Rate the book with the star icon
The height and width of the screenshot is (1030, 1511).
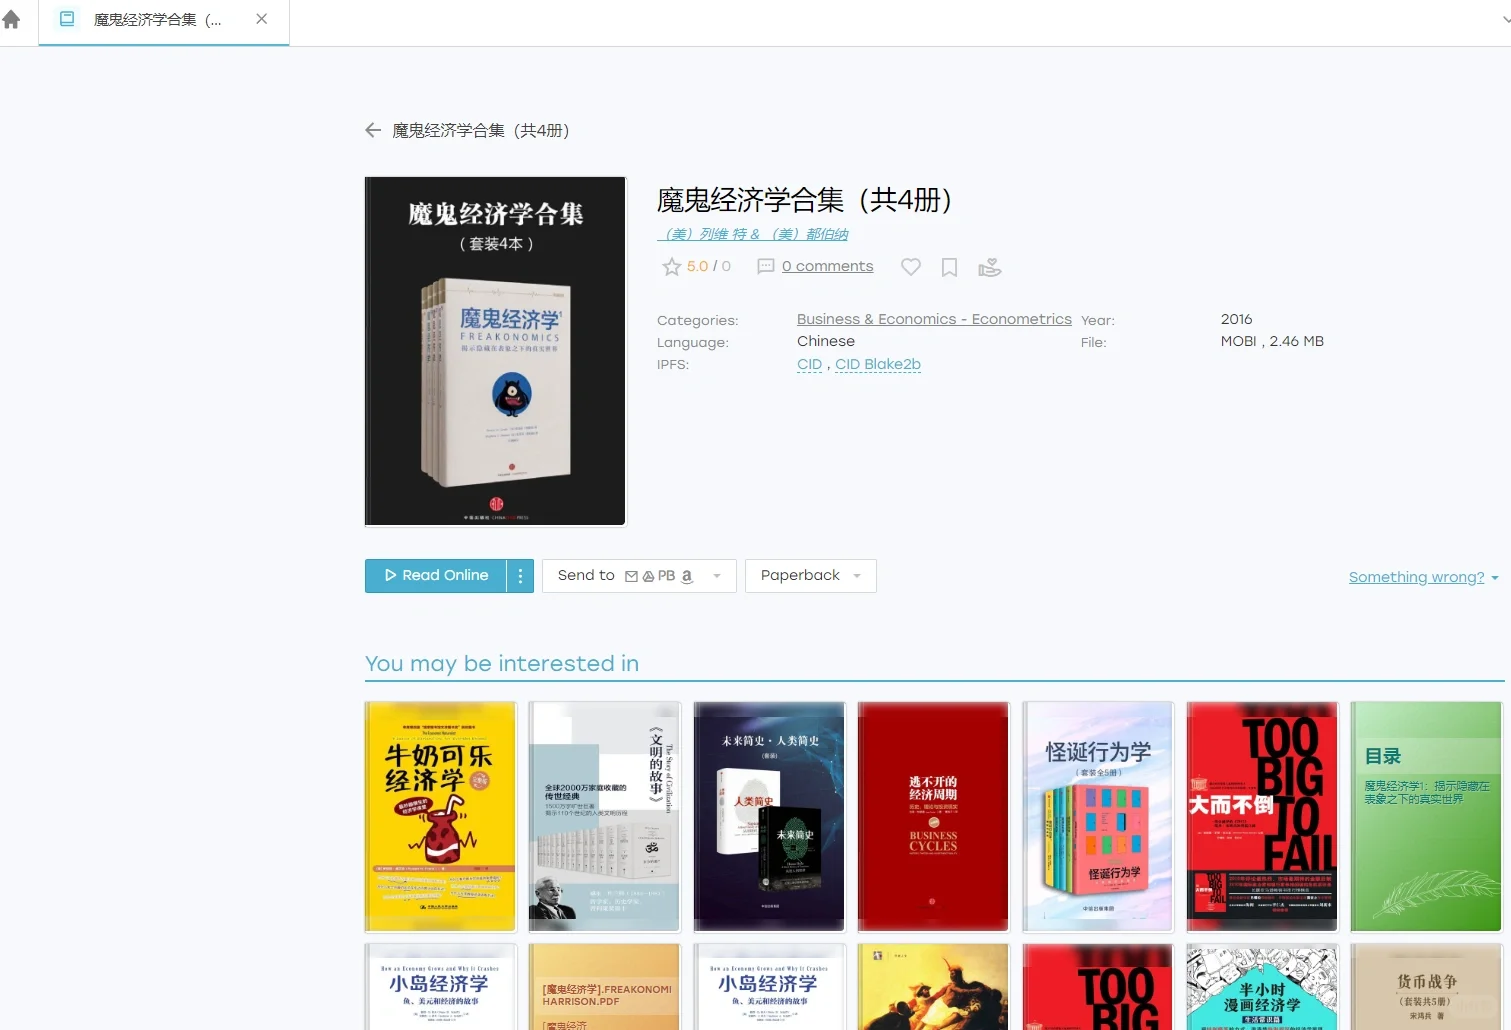pos(671,267)
